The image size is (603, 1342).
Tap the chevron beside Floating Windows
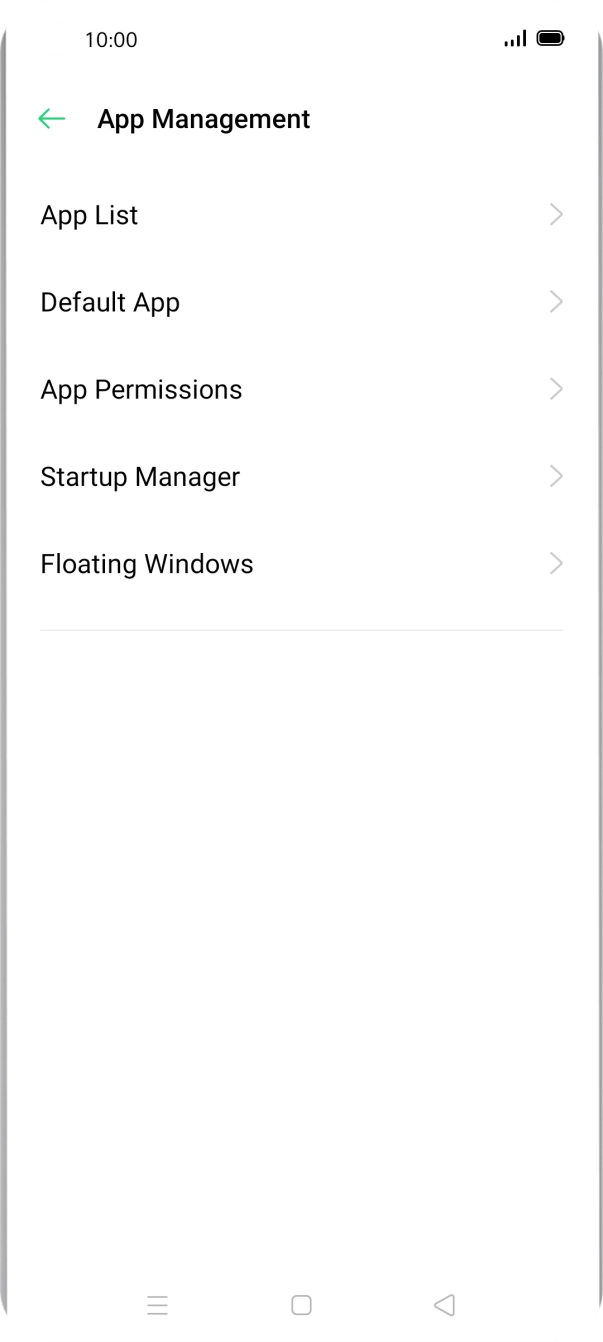click(x=556, y=563)
